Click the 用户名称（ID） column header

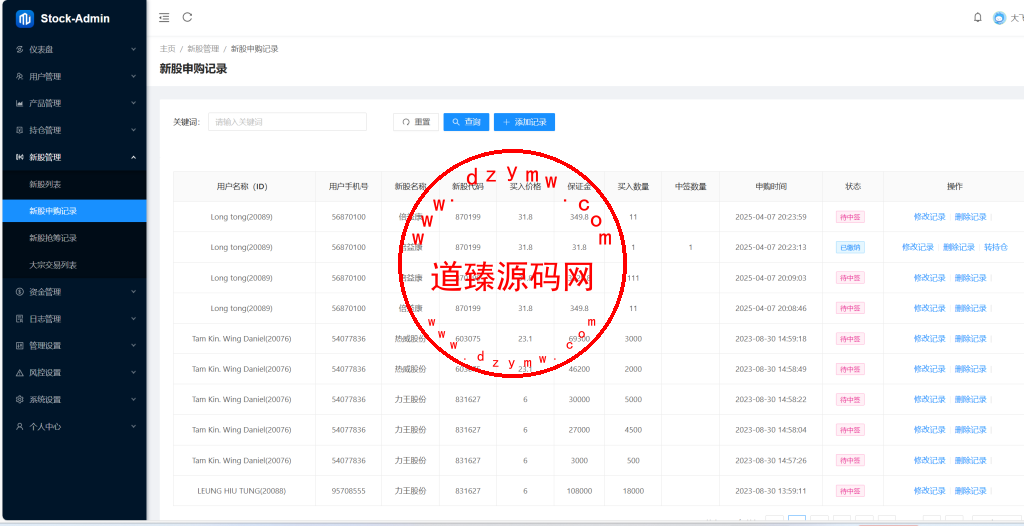click(x=242, y=187)
